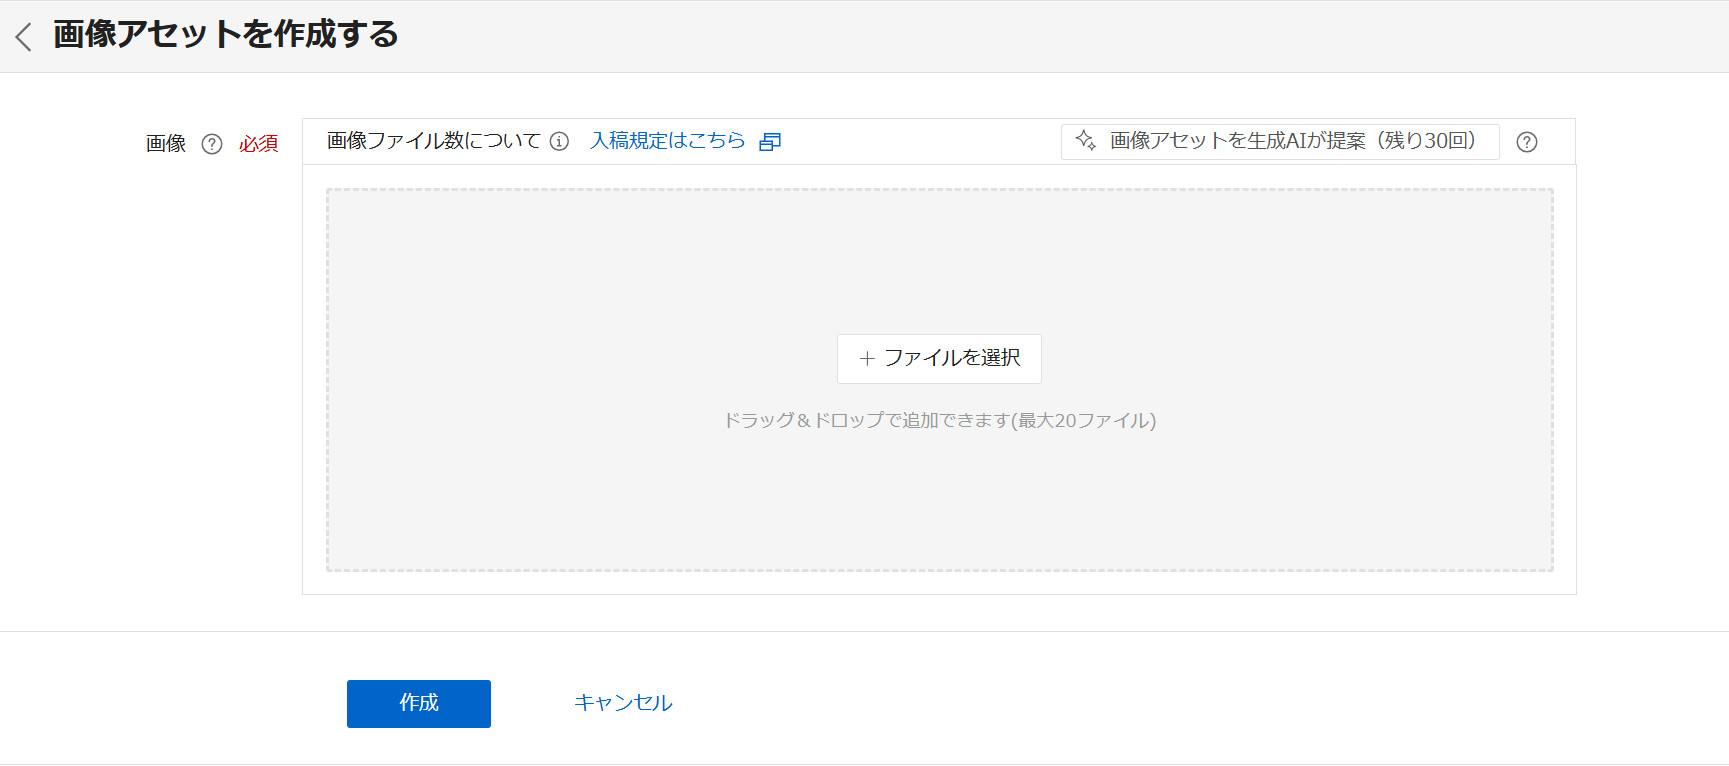Go back using the left chevron arrow
The width and height of the screenshot is (1729, 766).
pos(24,37)
